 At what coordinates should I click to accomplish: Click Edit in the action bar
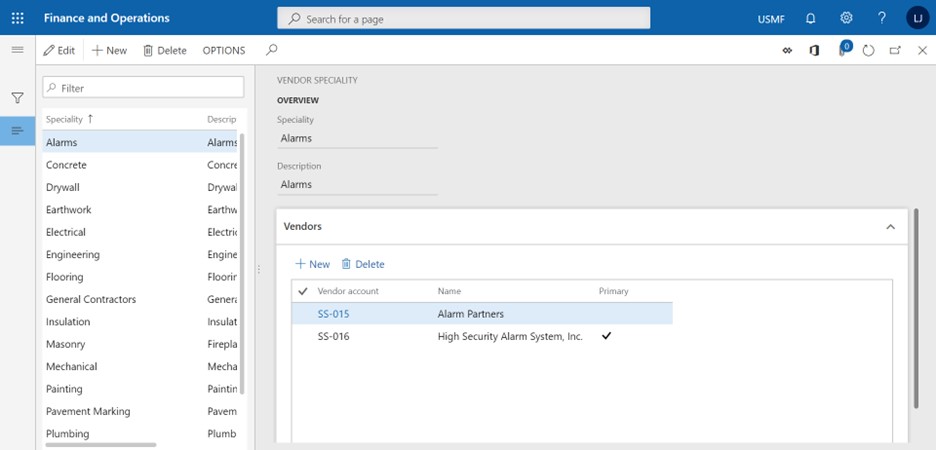point(59,50)
